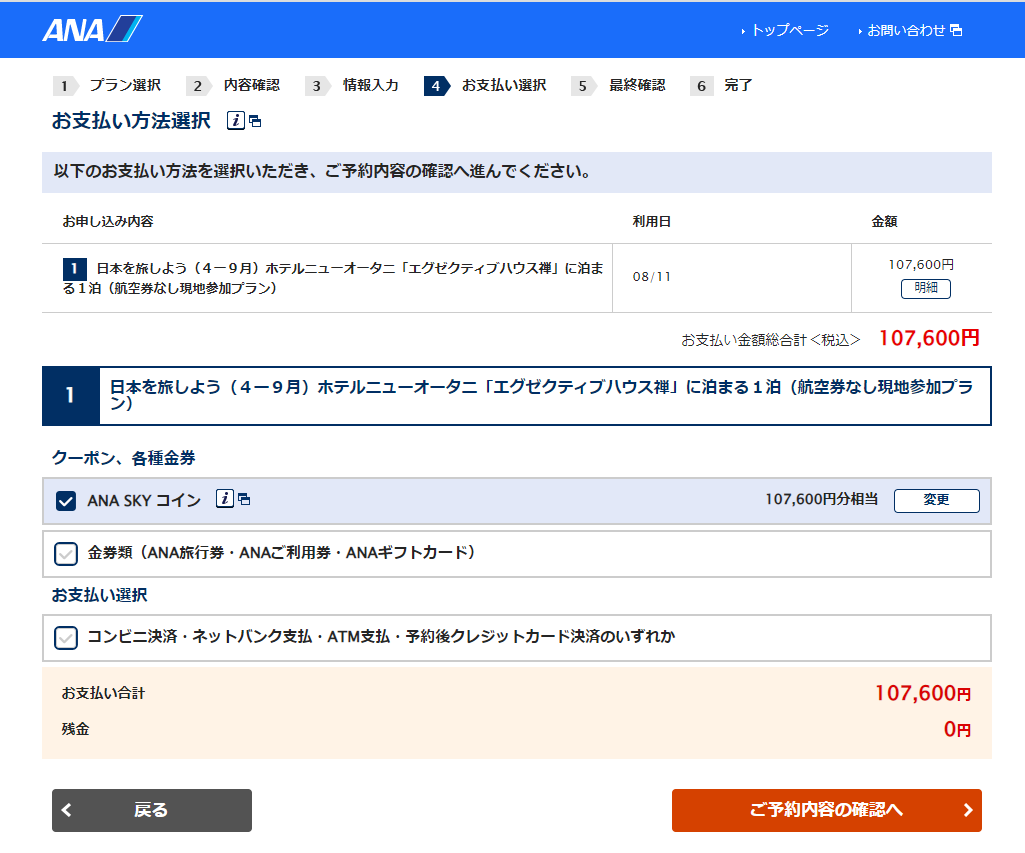
Task: Click the 金額 column header
Action: click(x=884, y=222)
